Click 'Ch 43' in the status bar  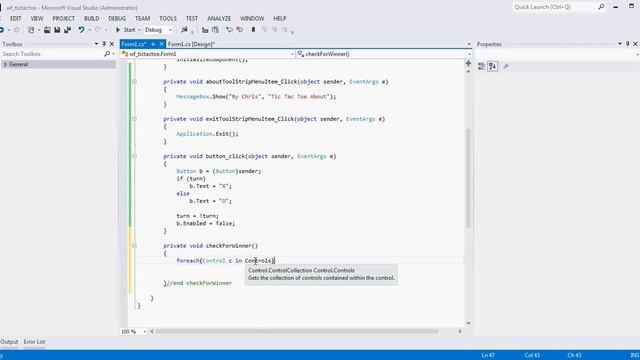(x=574, y=355)
